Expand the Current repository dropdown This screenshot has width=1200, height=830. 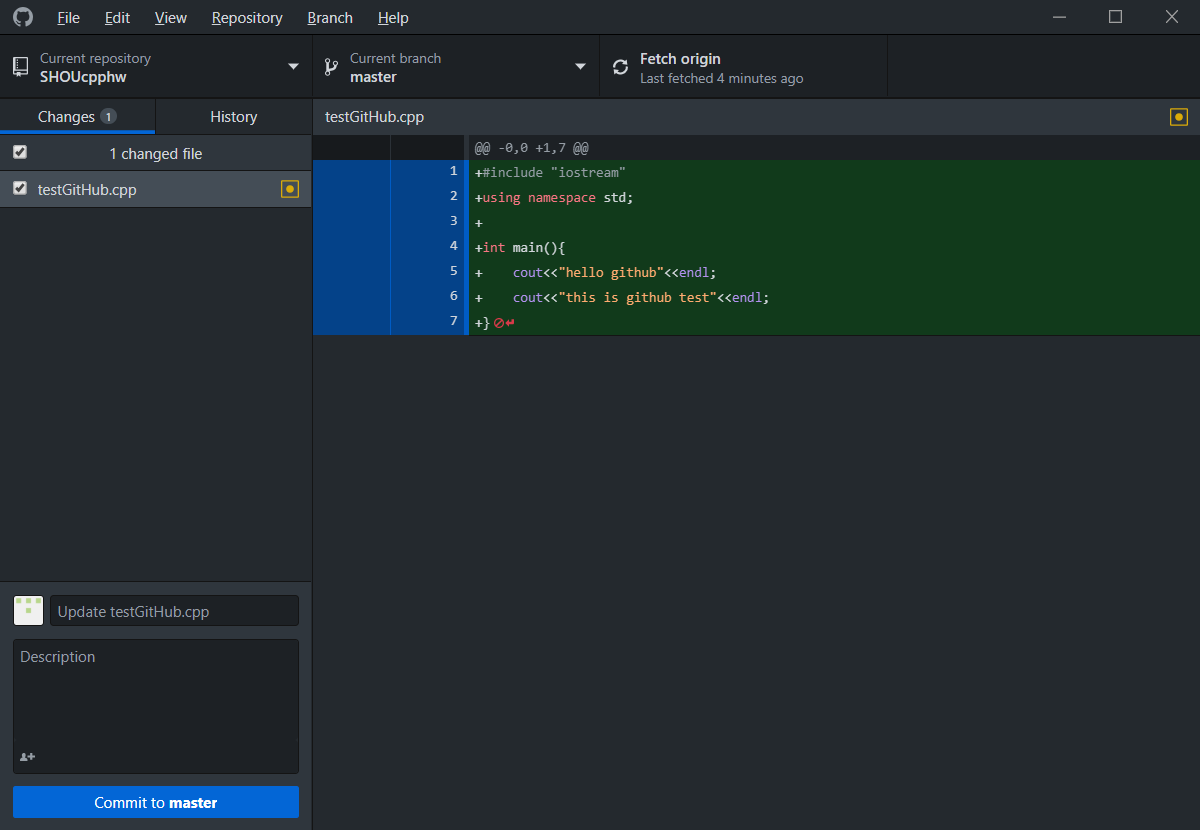(x=156, y=67)
